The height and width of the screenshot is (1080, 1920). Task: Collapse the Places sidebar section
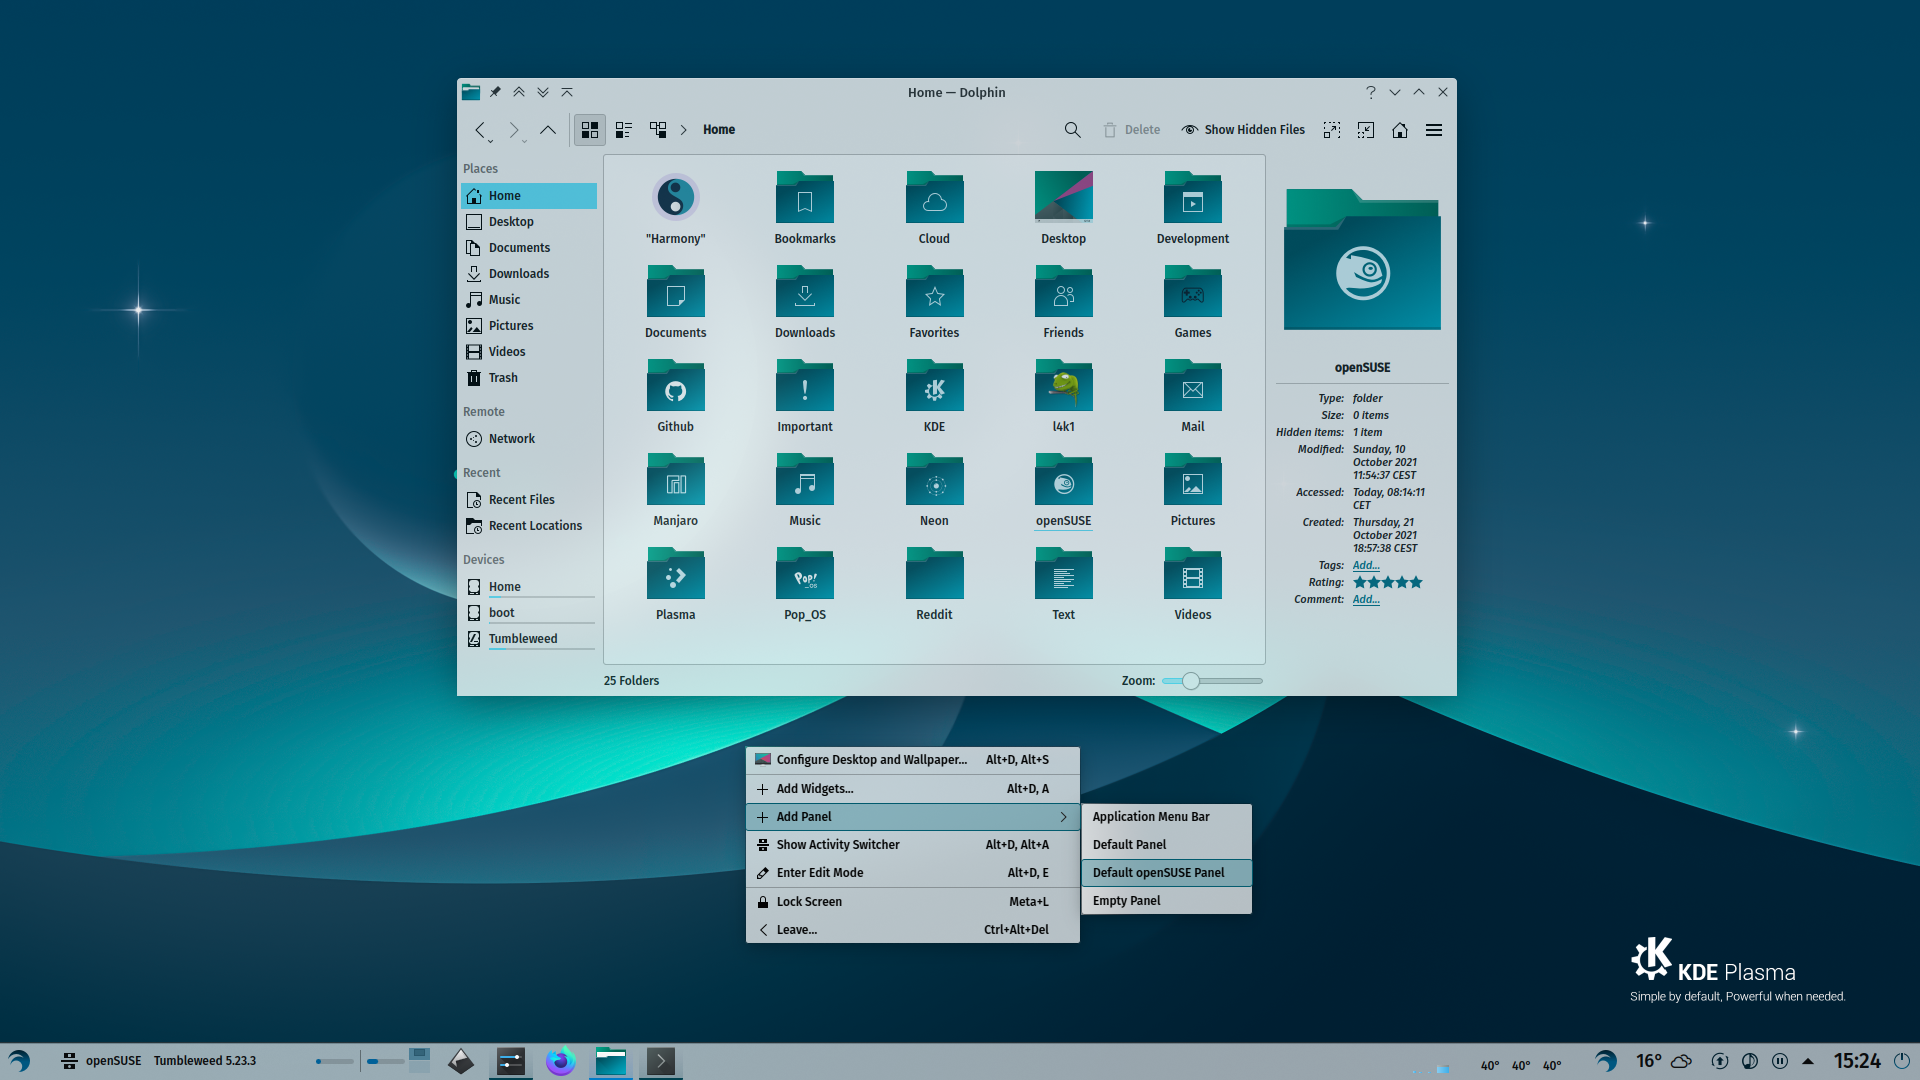pyautogui.click(x=480, y=168)
